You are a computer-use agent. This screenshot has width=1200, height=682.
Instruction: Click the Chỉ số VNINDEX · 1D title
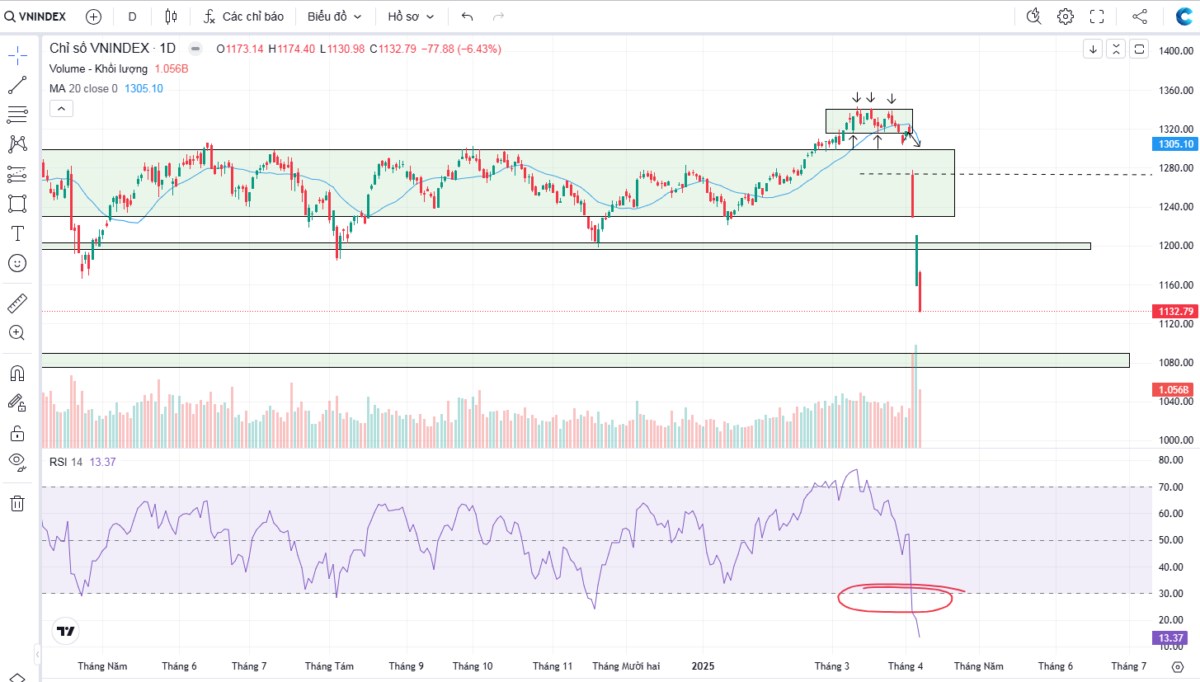coord(113,48)
